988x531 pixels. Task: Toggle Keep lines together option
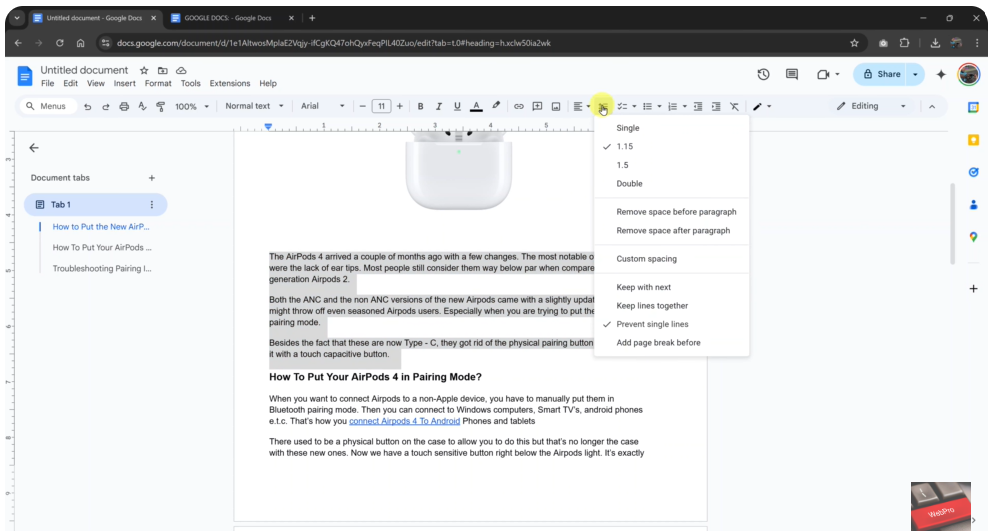[x=672, y=305]
